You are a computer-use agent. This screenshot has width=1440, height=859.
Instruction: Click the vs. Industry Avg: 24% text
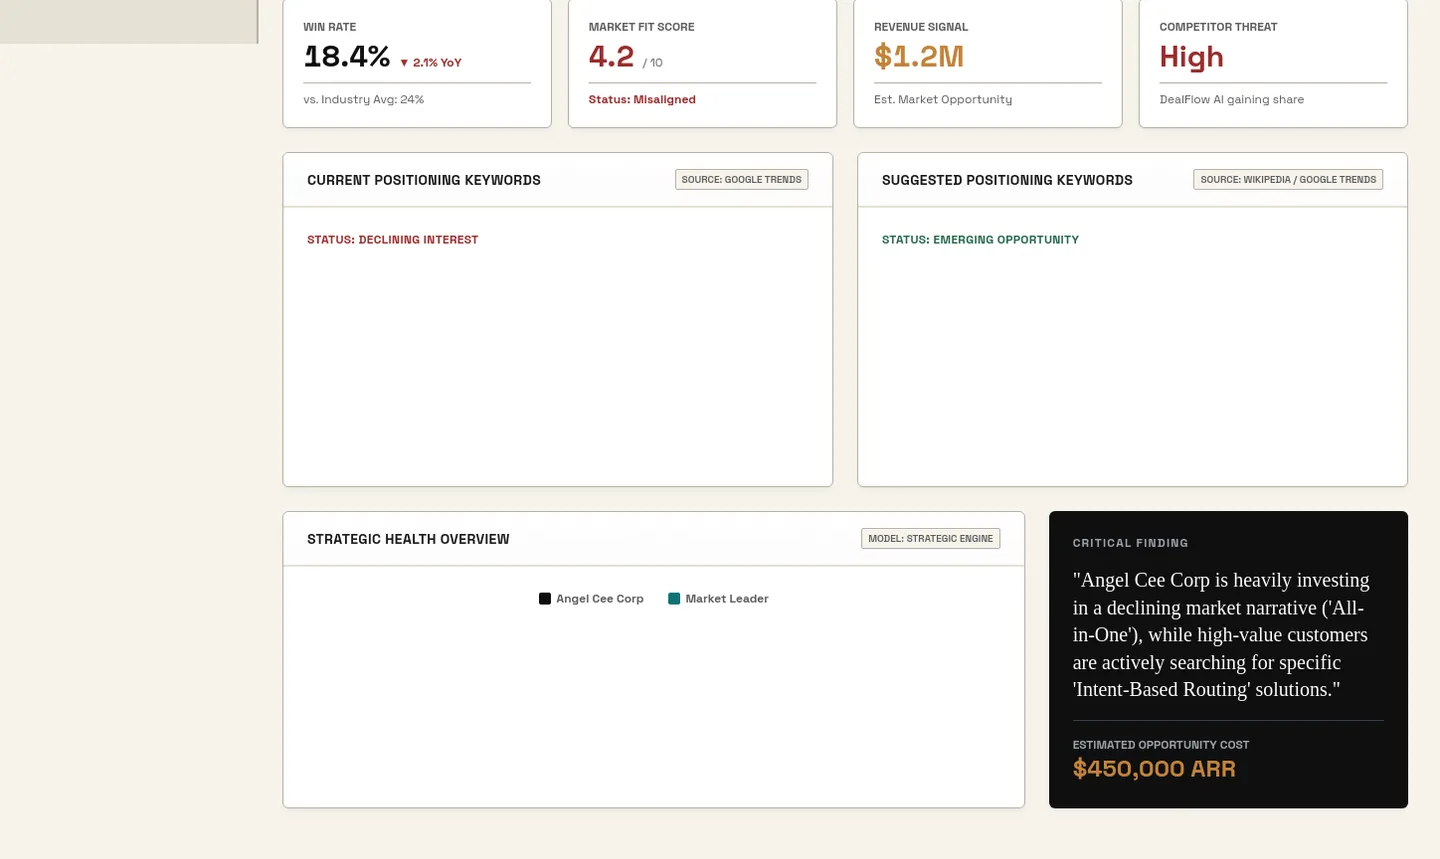[364, 99]
